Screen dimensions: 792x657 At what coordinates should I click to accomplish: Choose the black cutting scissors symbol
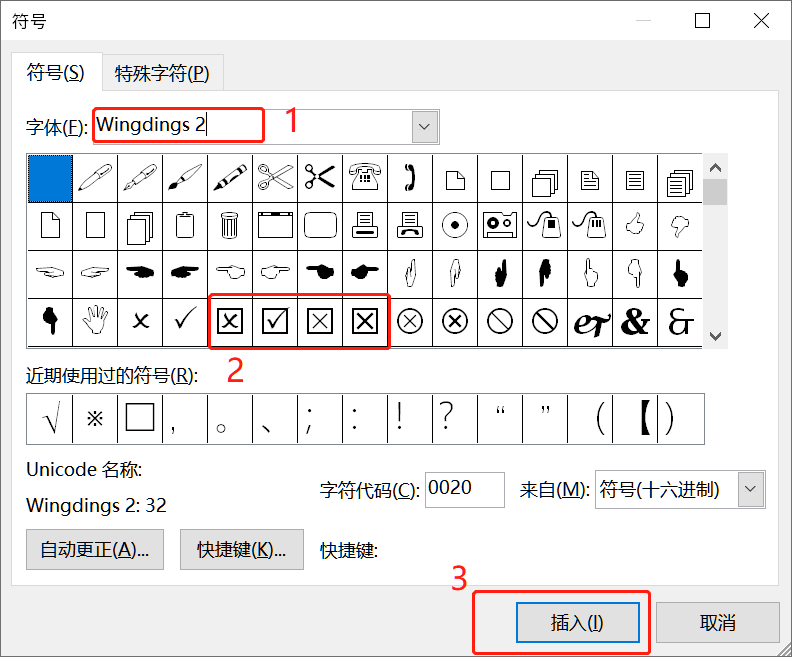pyautogui.click(x=320, y=179)
